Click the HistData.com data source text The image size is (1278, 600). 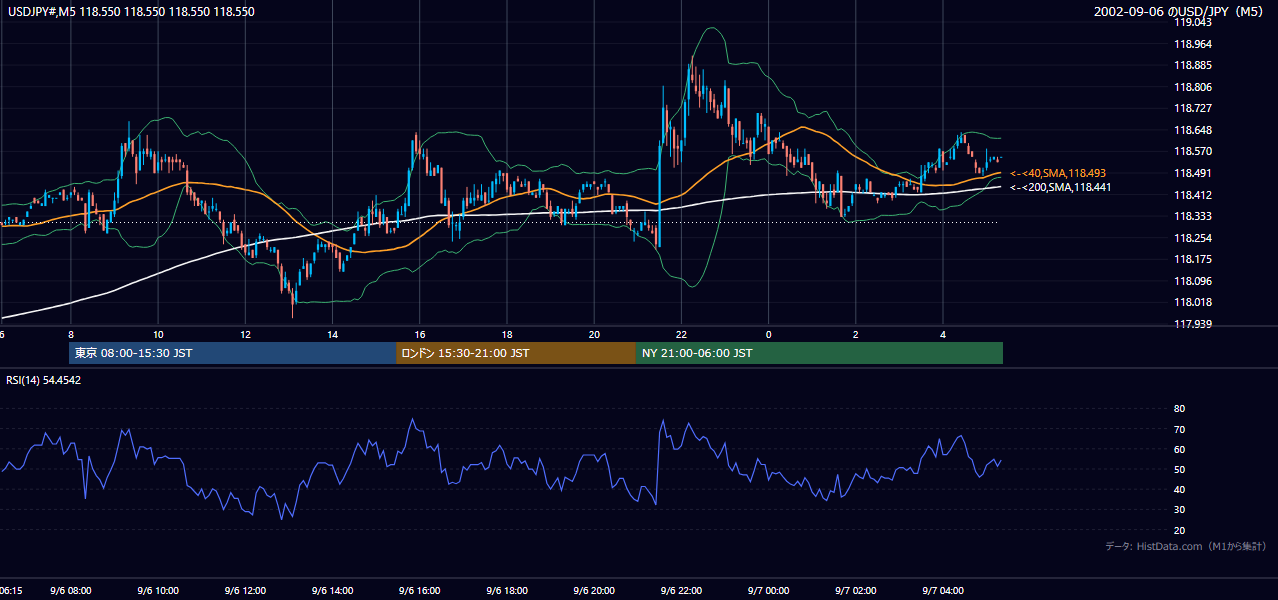pos(1185,546)
